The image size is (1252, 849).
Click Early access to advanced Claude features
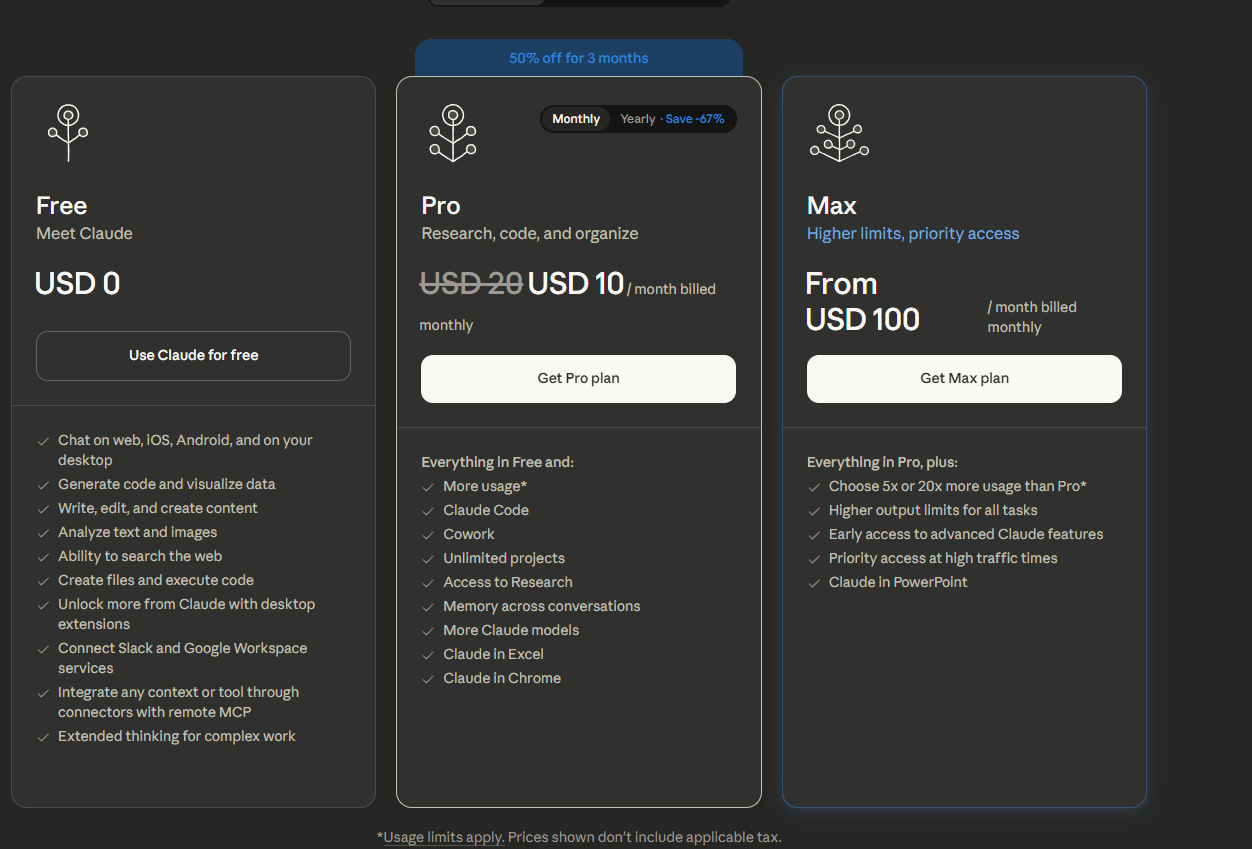click(966, 534)
